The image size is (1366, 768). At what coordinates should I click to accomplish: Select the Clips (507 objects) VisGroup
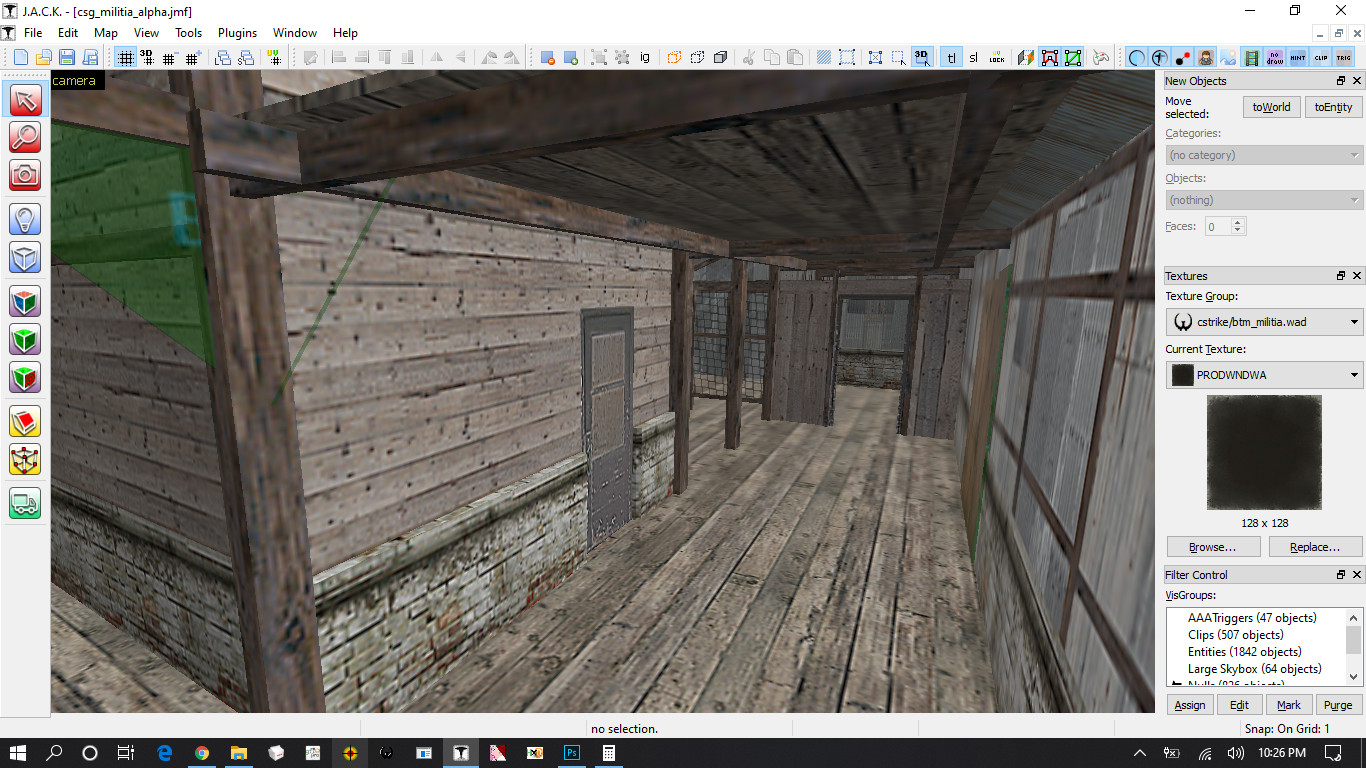tap(1235, 635)
